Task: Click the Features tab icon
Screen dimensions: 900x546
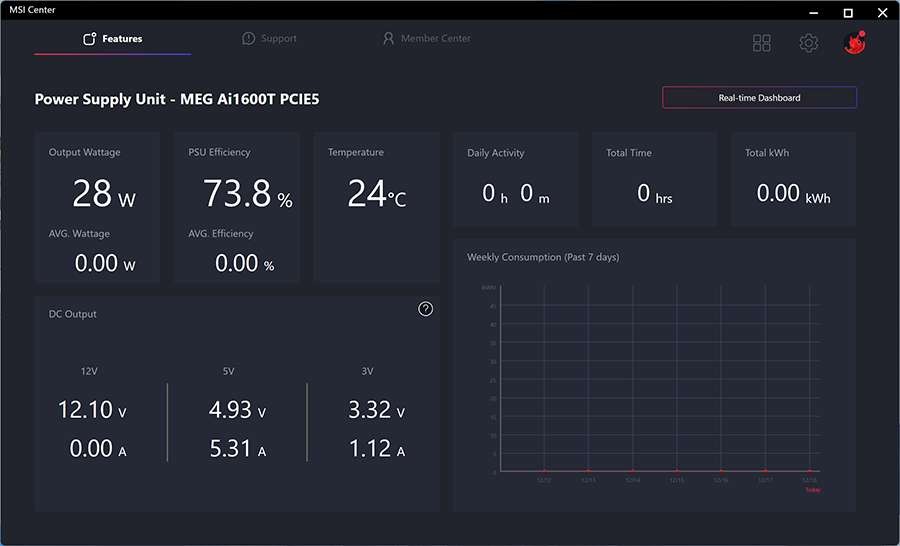Action: point(90,38)
